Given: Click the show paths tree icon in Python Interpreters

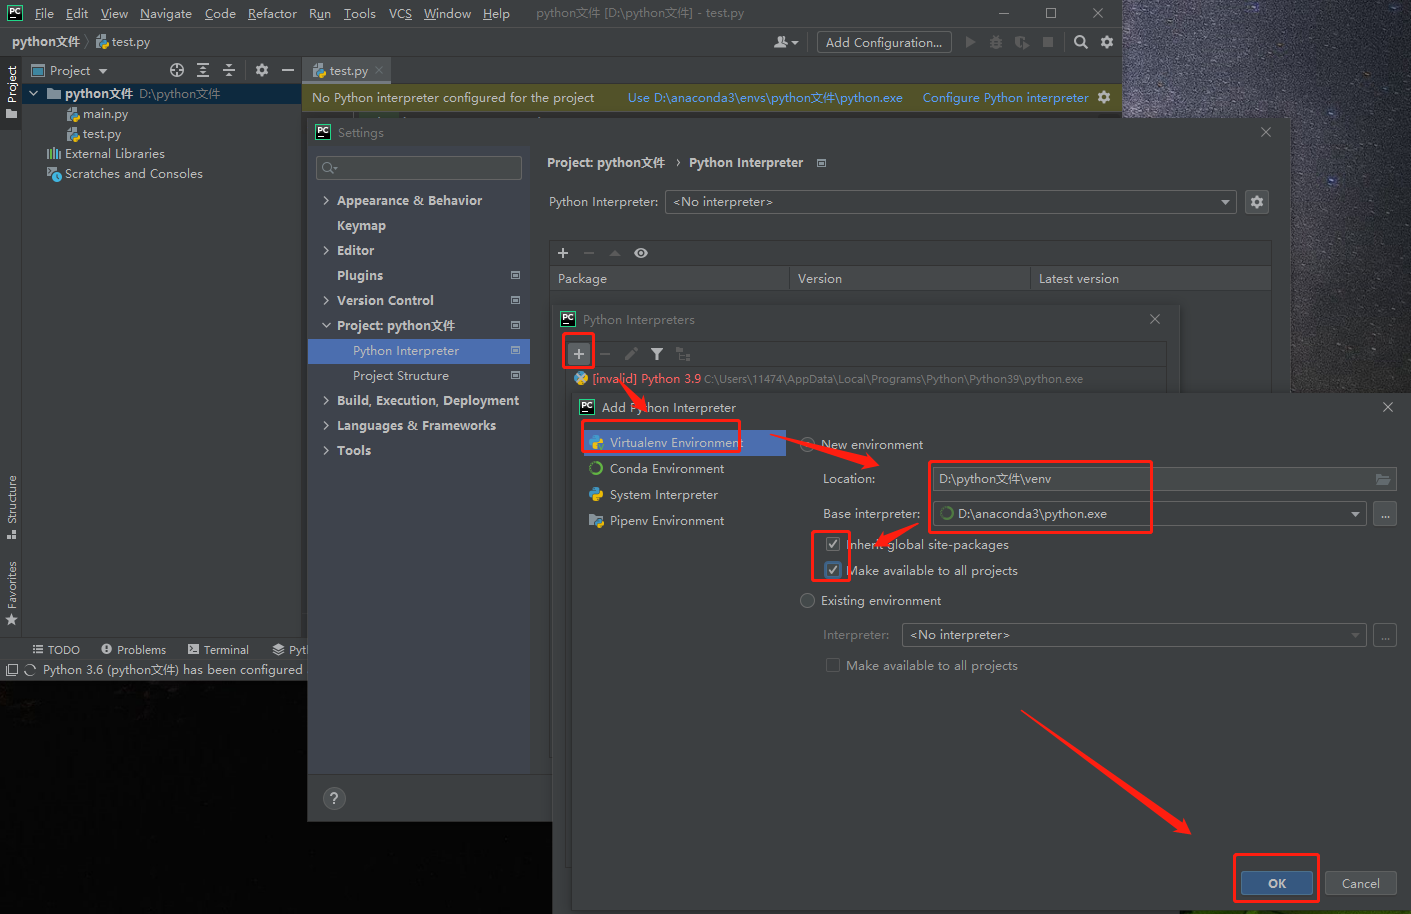Looking at the screenshot, I should (683, 354).
